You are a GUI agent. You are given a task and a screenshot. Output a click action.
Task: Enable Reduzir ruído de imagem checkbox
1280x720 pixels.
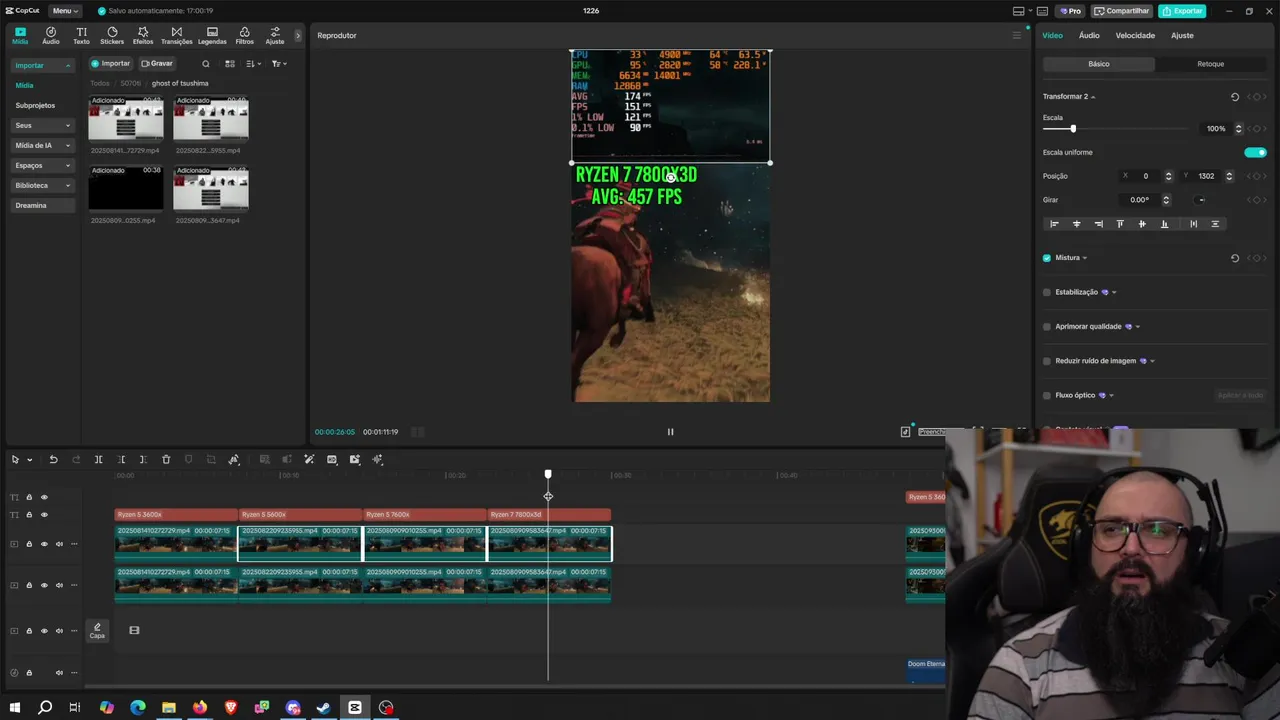(x=1047, y=361)
